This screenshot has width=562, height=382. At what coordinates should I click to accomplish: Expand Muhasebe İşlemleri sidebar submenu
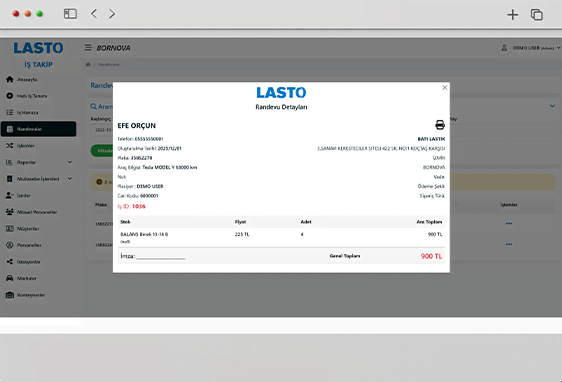[39, 179]
